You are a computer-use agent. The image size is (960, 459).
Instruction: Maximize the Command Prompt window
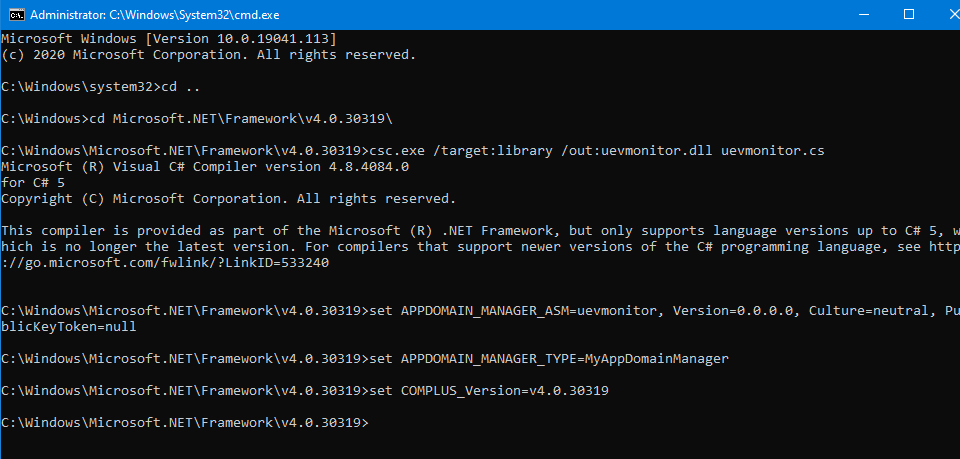(909, 14)
